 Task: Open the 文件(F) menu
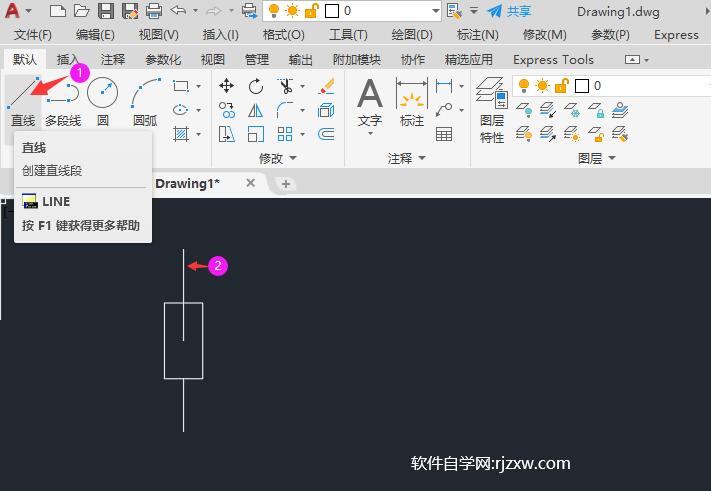pyautogui.click(x=33, y=34)
